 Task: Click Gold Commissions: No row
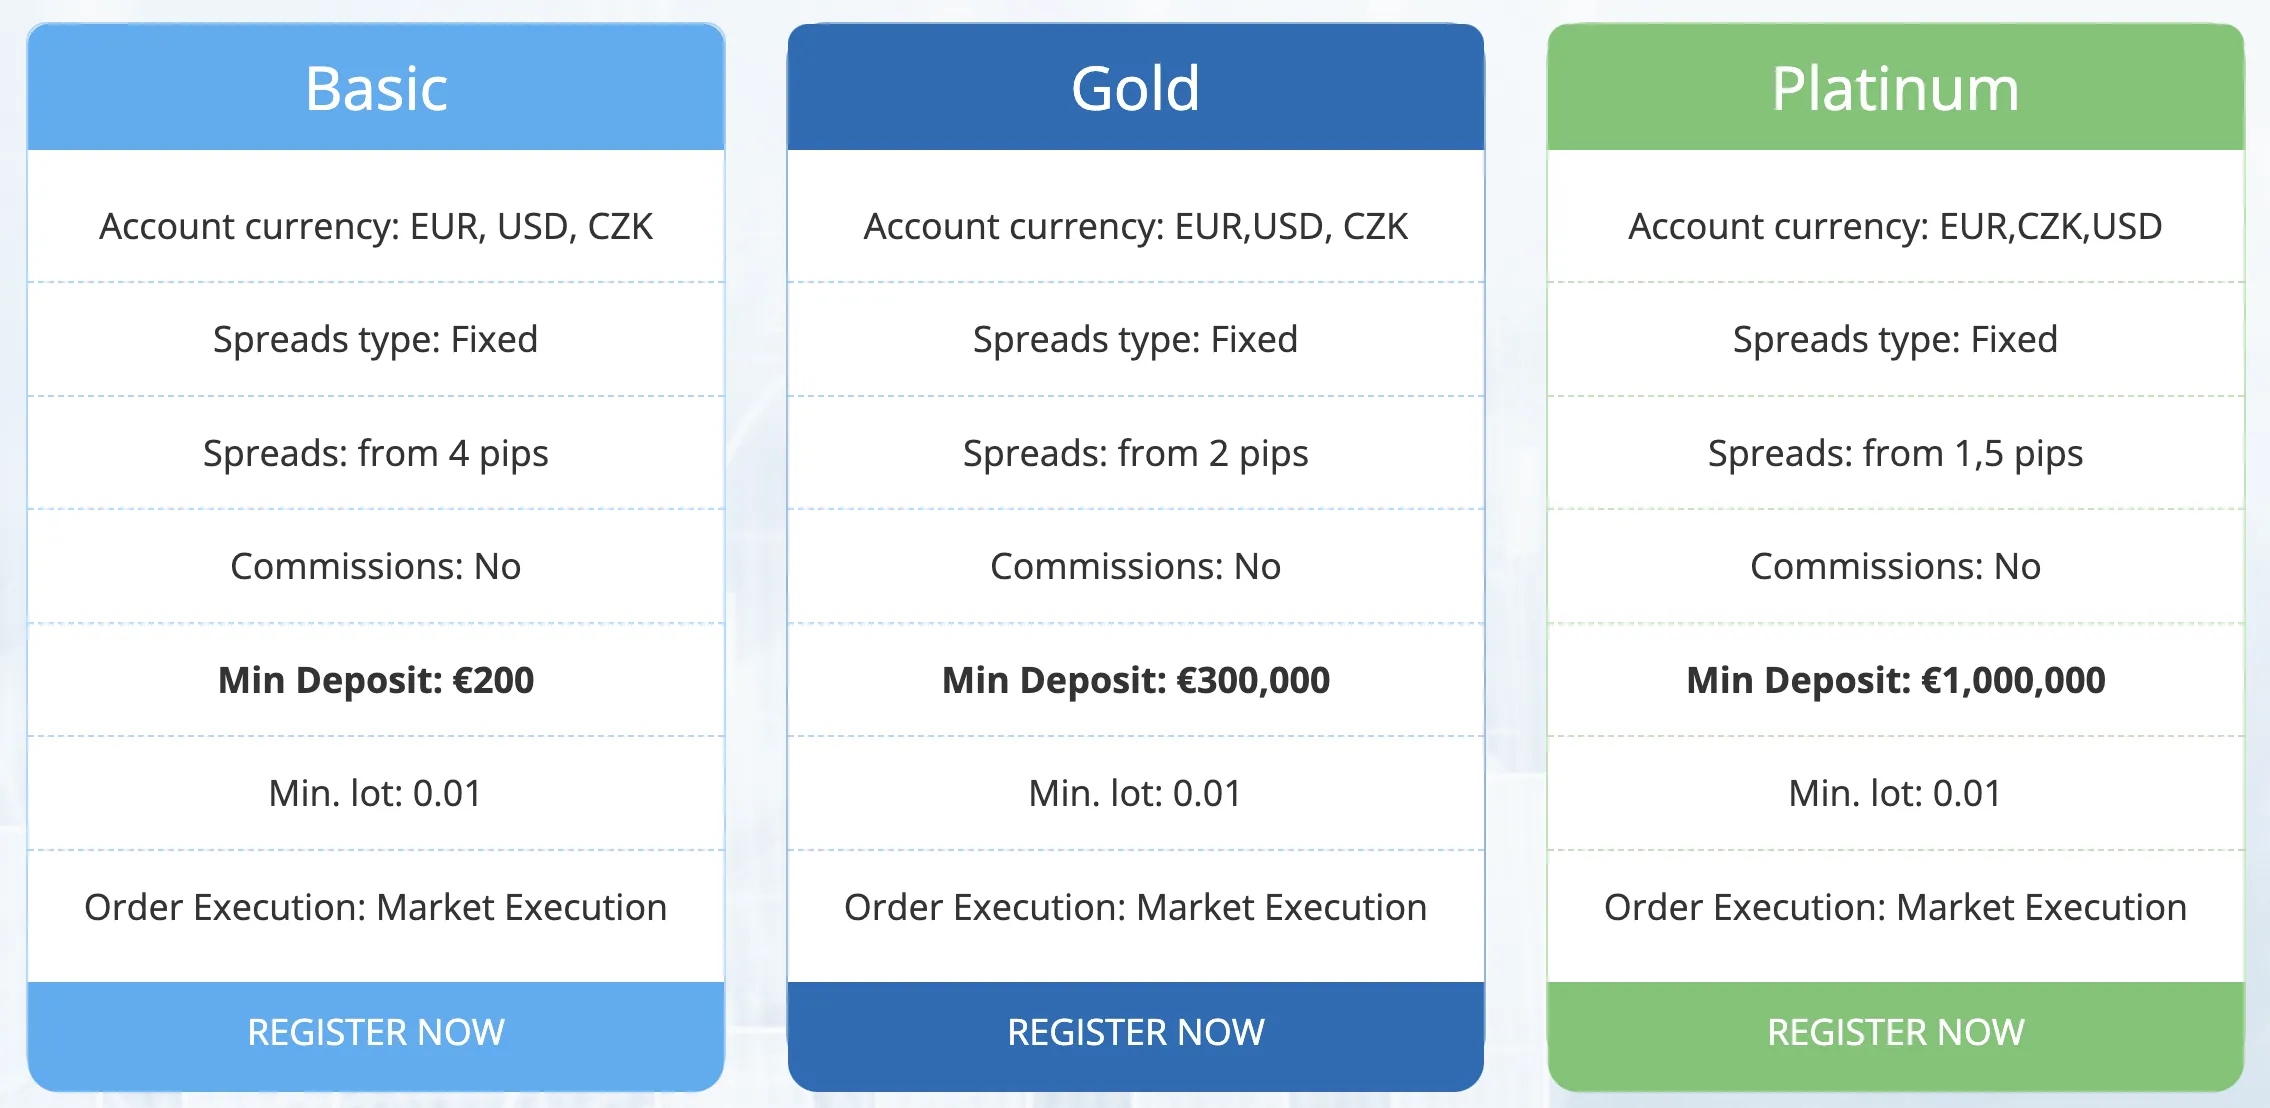coord(1136,566)
